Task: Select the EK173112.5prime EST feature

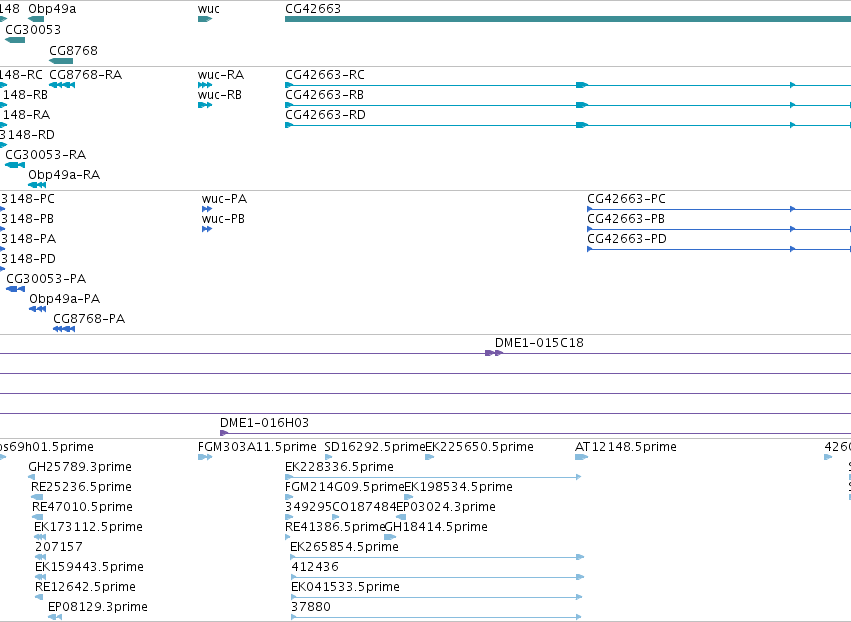Action: pyautogui.click(x=40, y=537)
